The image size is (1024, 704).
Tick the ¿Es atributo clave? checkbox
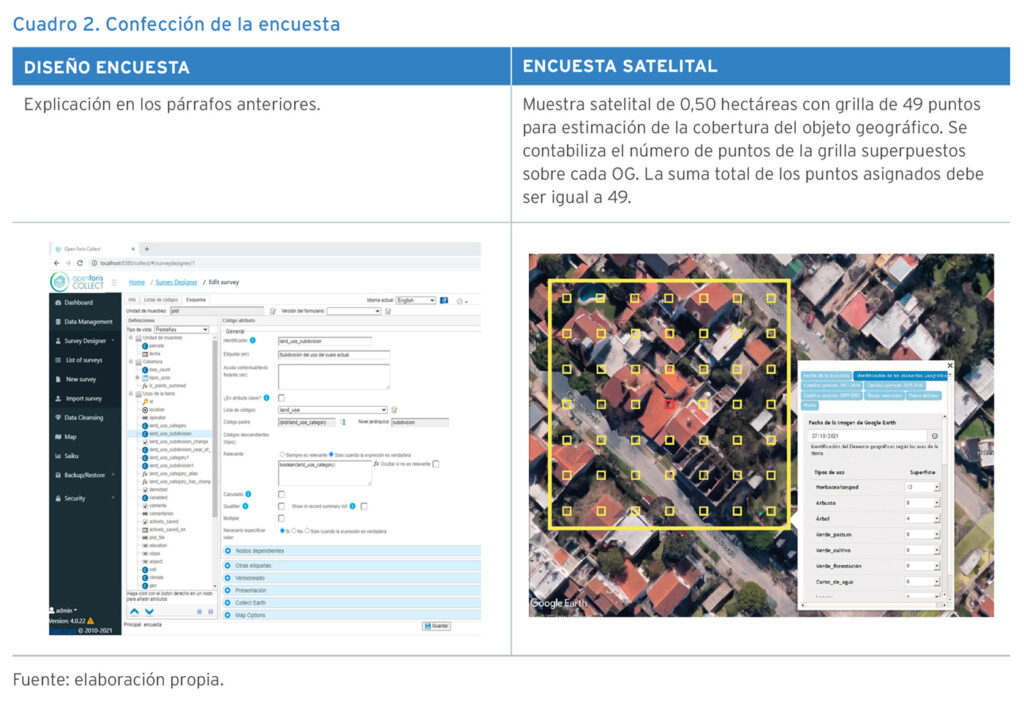point(281,398)
